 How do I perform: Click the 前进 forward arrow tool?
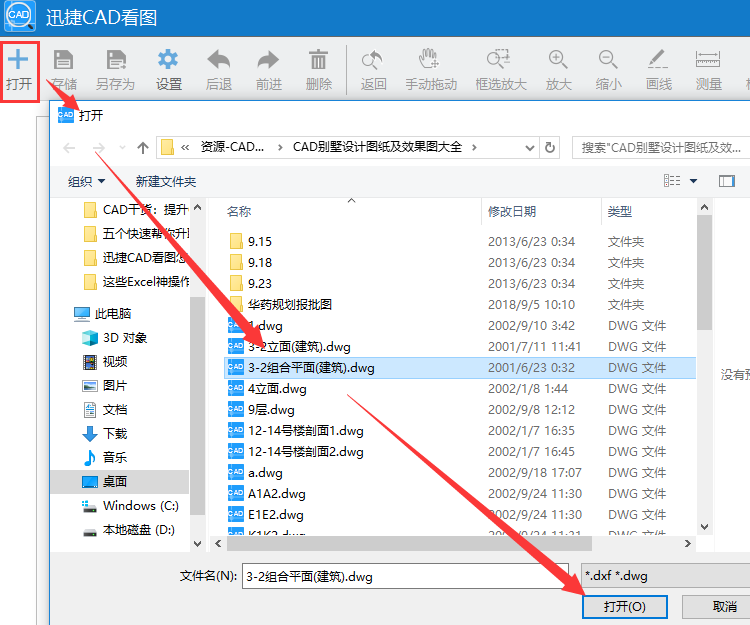[x=268, y=60]
